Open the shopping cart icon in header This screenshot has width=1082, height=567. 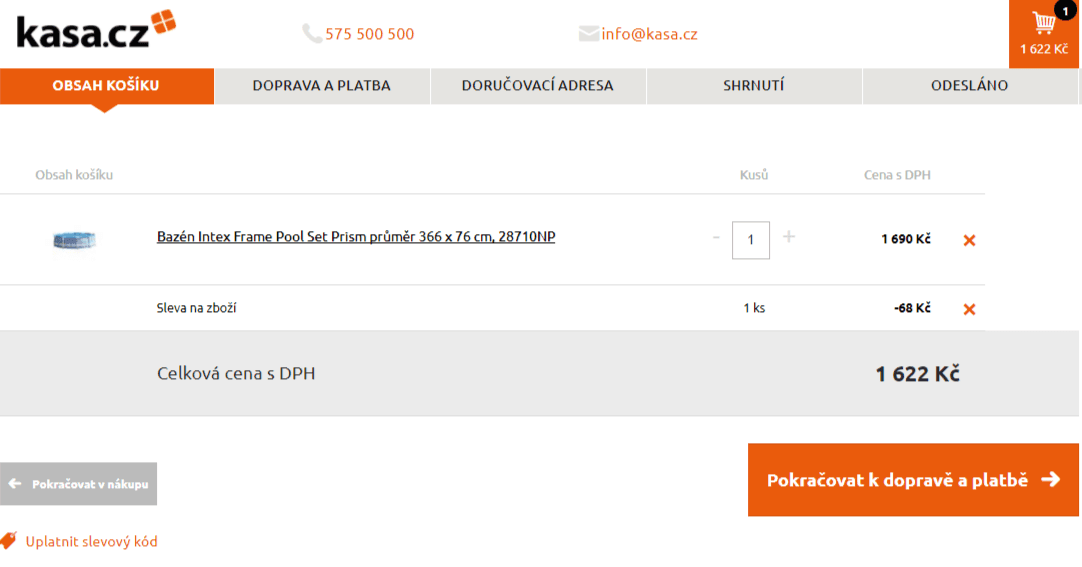point(1043,23)
